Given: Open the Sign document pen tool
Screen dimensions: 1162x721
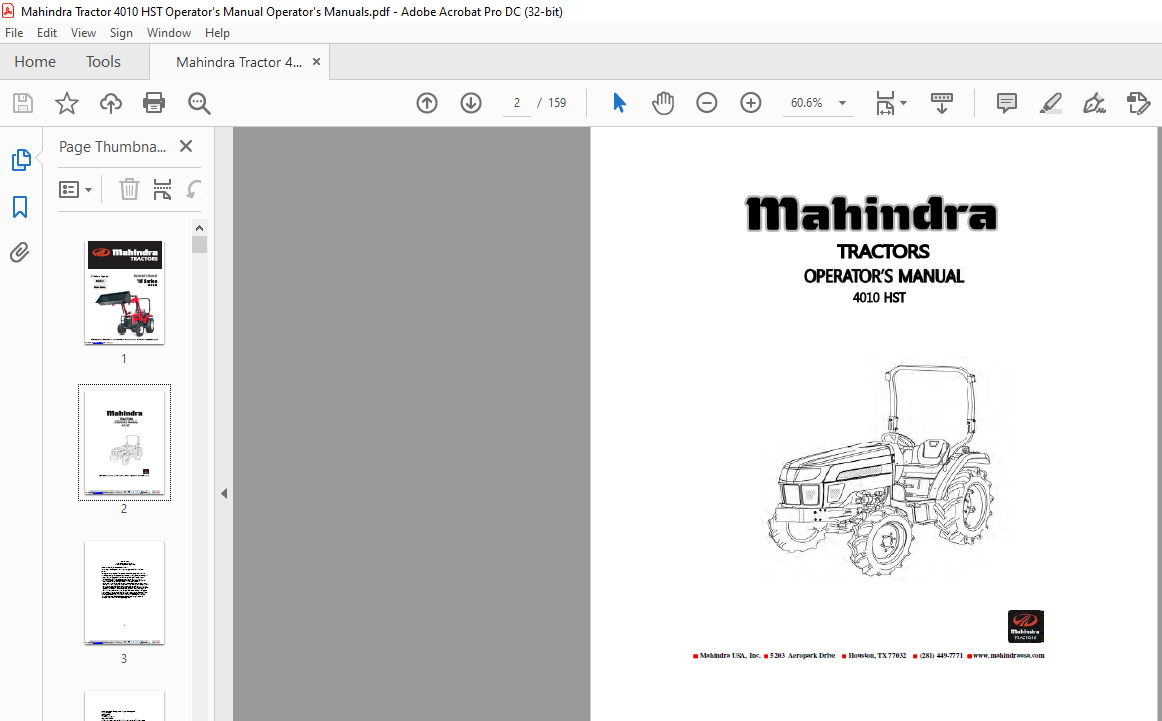Looking at the screenshot, I should [x=1094, y=103].
